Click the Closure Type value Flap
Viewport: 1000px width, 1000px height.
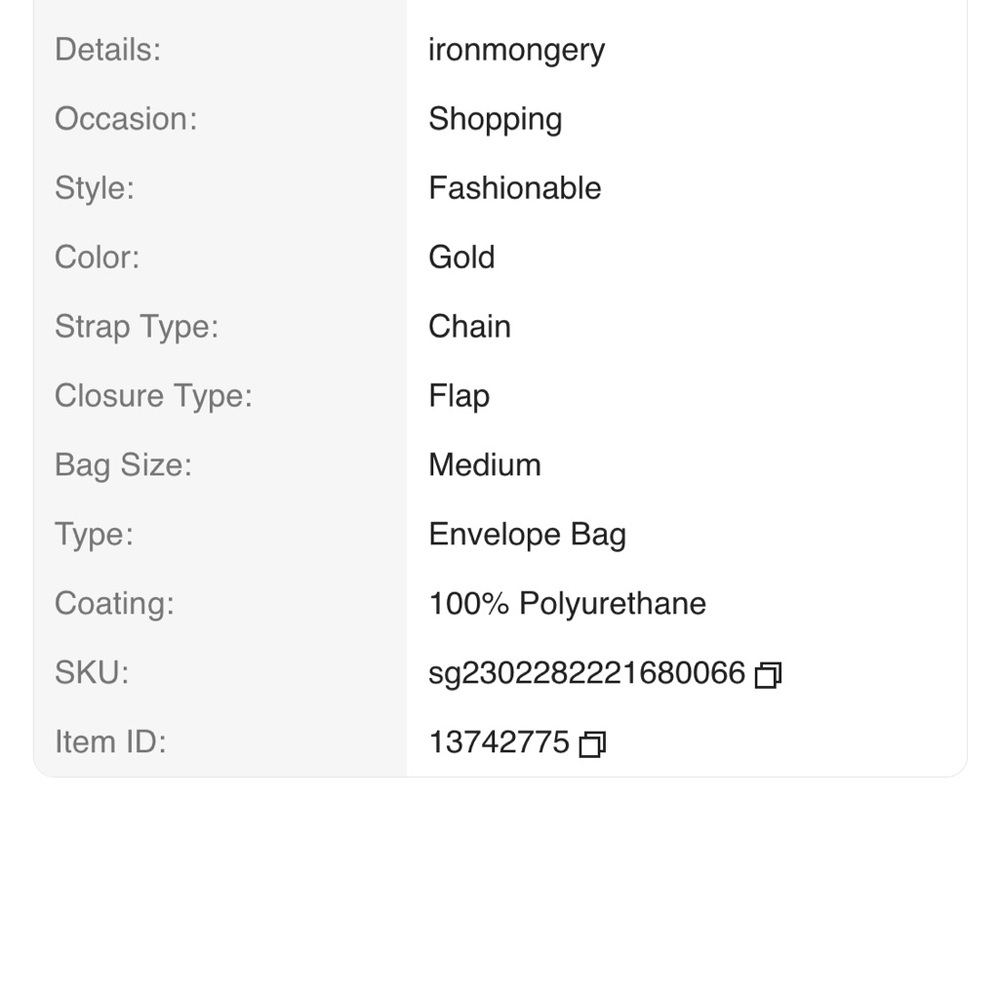(459, 397)
